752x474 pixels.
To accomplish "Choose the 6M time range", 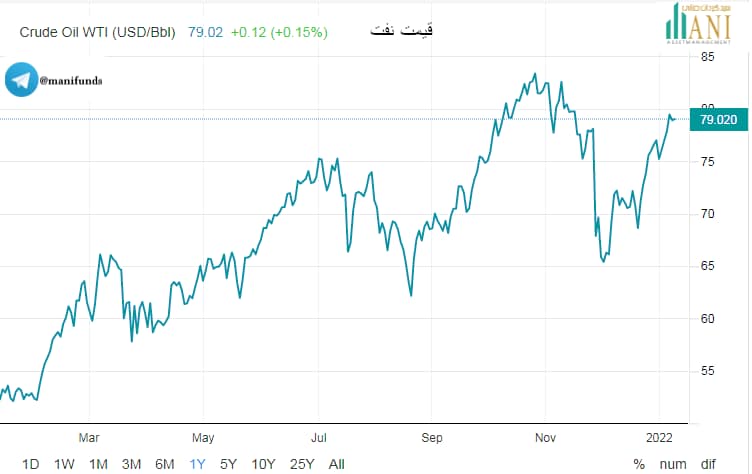I will coord(164,464).
